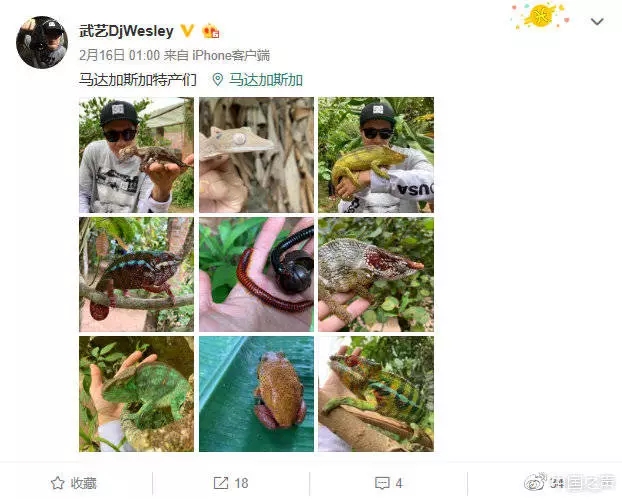Open the 武艺DjWesley username link
This screenshot has height=499, width=622.
(127, 31)
